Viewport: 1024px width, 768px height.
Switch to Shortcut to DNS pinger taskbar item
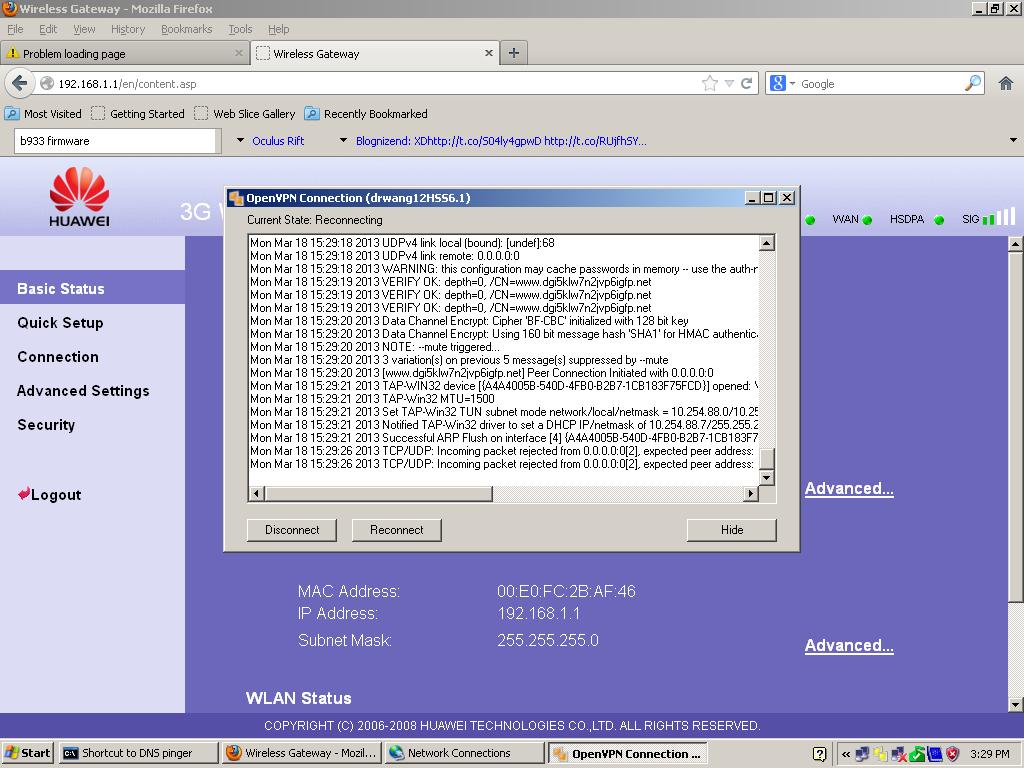pyautogui.click(x=138, y=753)
